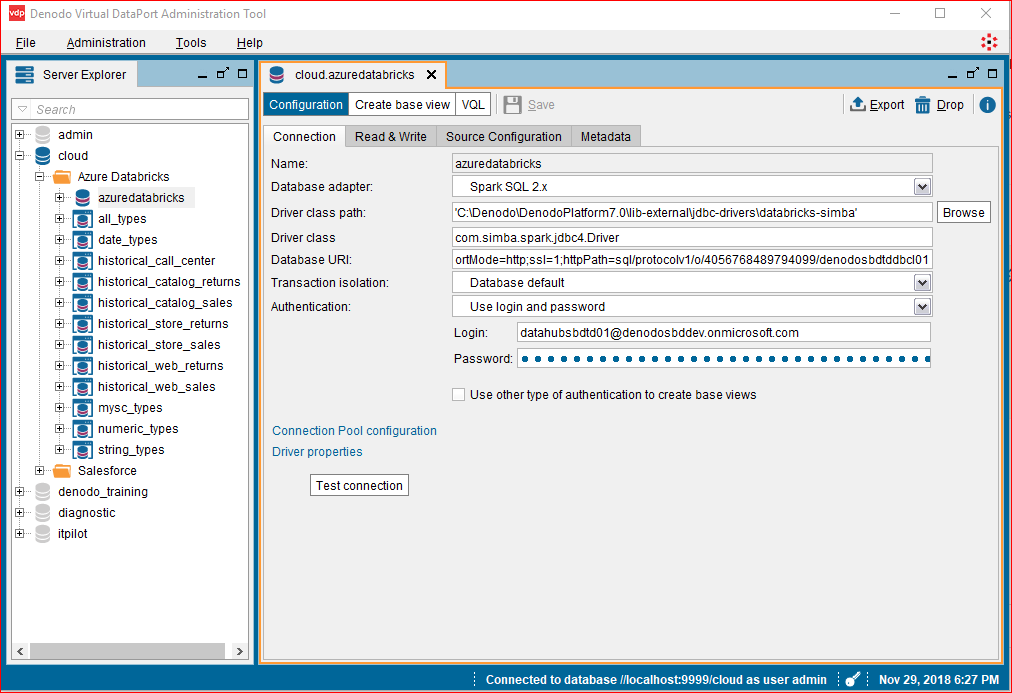The width and height of the screenshot is (1012, 693).
Task: Click the scroll right arrow in Server Explorer
Action: click(x=239, y=651)
